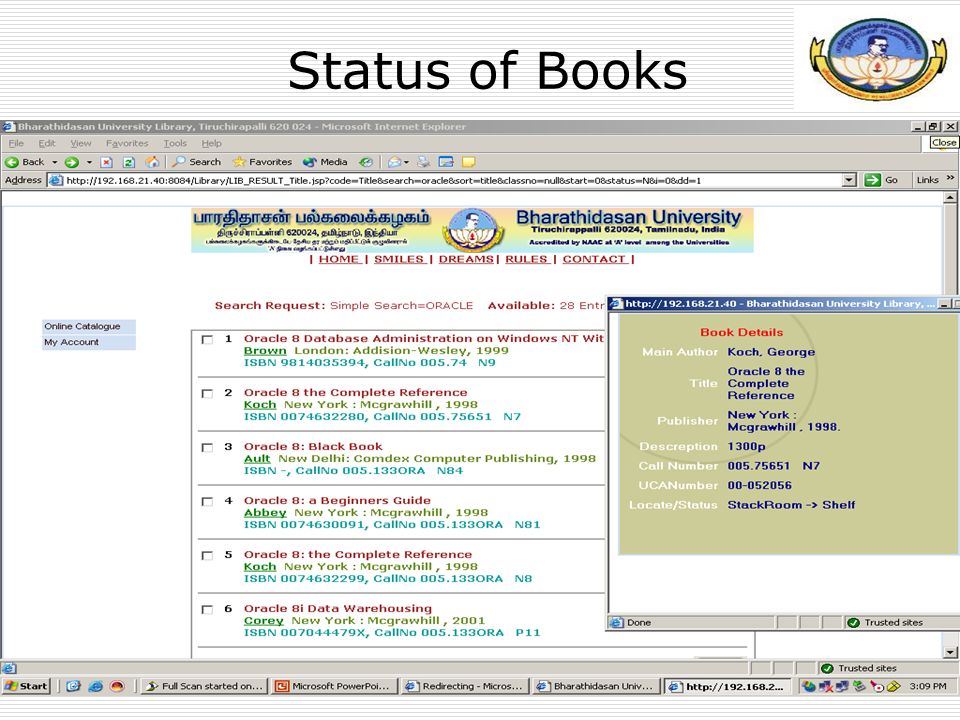Click author link Brown

tap(265, 351)
